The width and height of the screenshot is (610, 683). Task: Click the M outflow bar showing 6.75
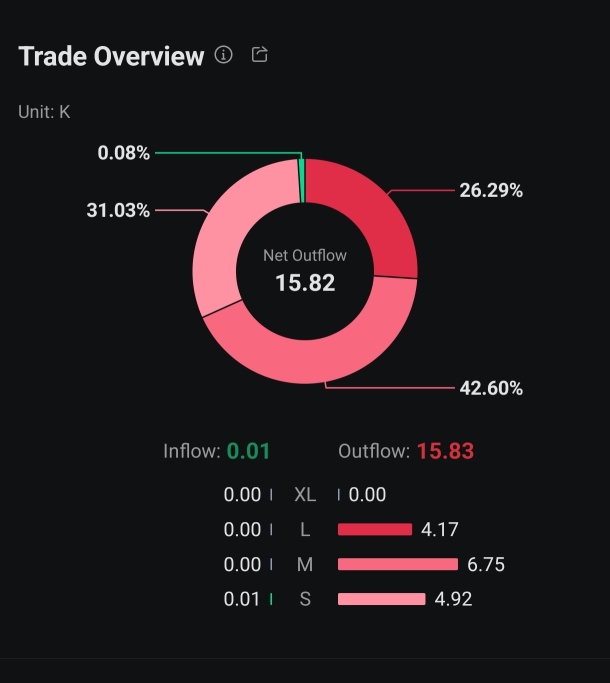[x=398, y=564]
